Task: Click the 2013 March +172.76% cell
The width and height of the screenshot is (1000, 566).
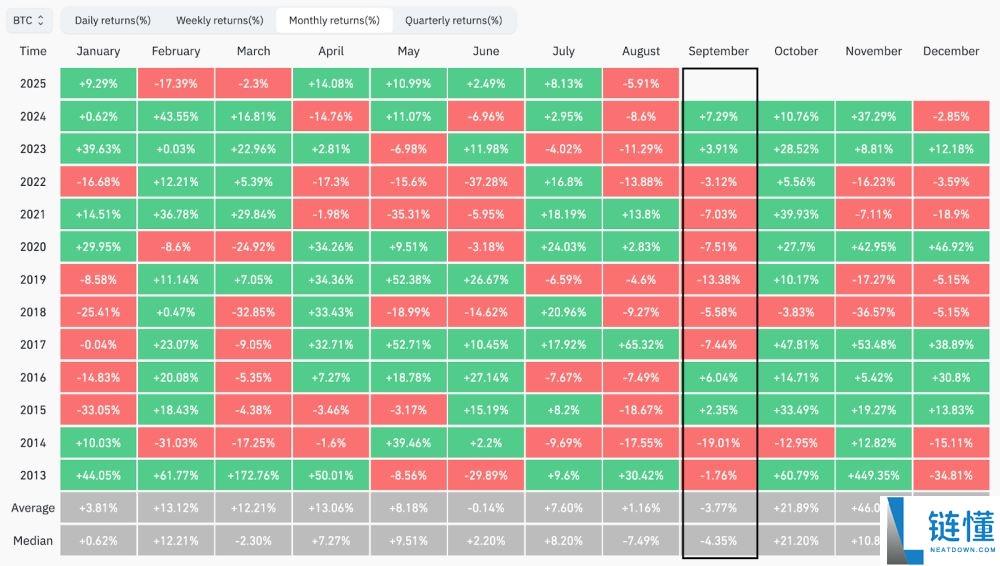Action: [x=254, y=475]
